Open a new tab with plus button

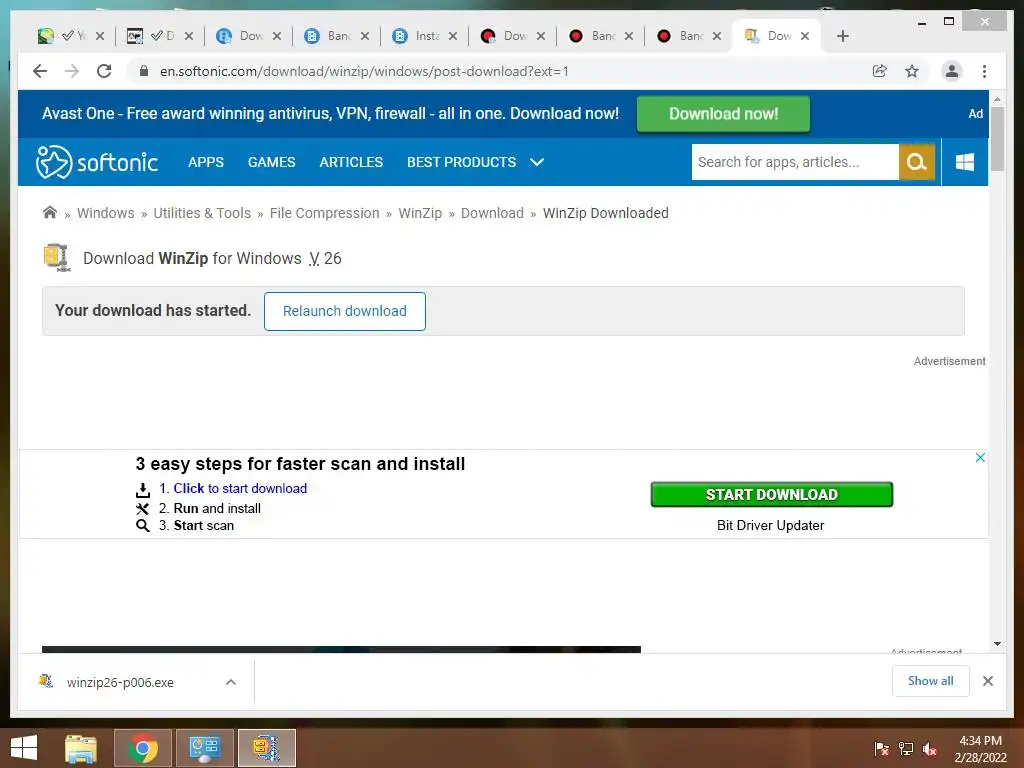(842, 36)
